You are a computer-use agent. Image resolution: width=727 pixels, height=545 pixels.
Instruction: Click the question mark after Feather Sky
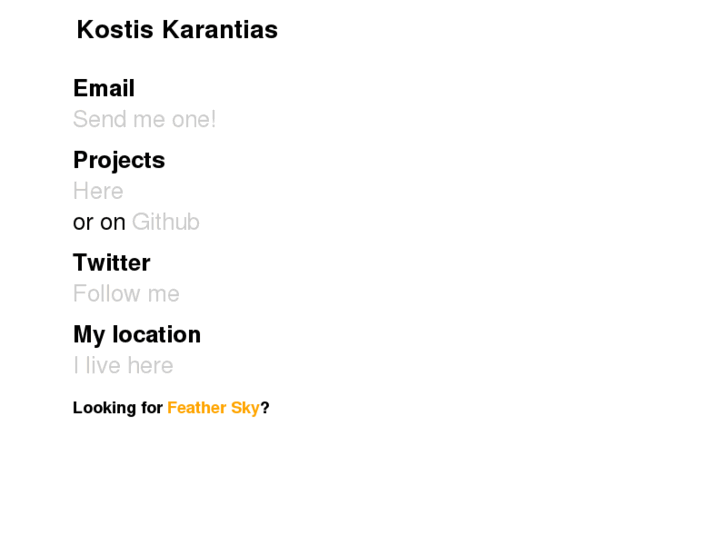click(265, 408)
